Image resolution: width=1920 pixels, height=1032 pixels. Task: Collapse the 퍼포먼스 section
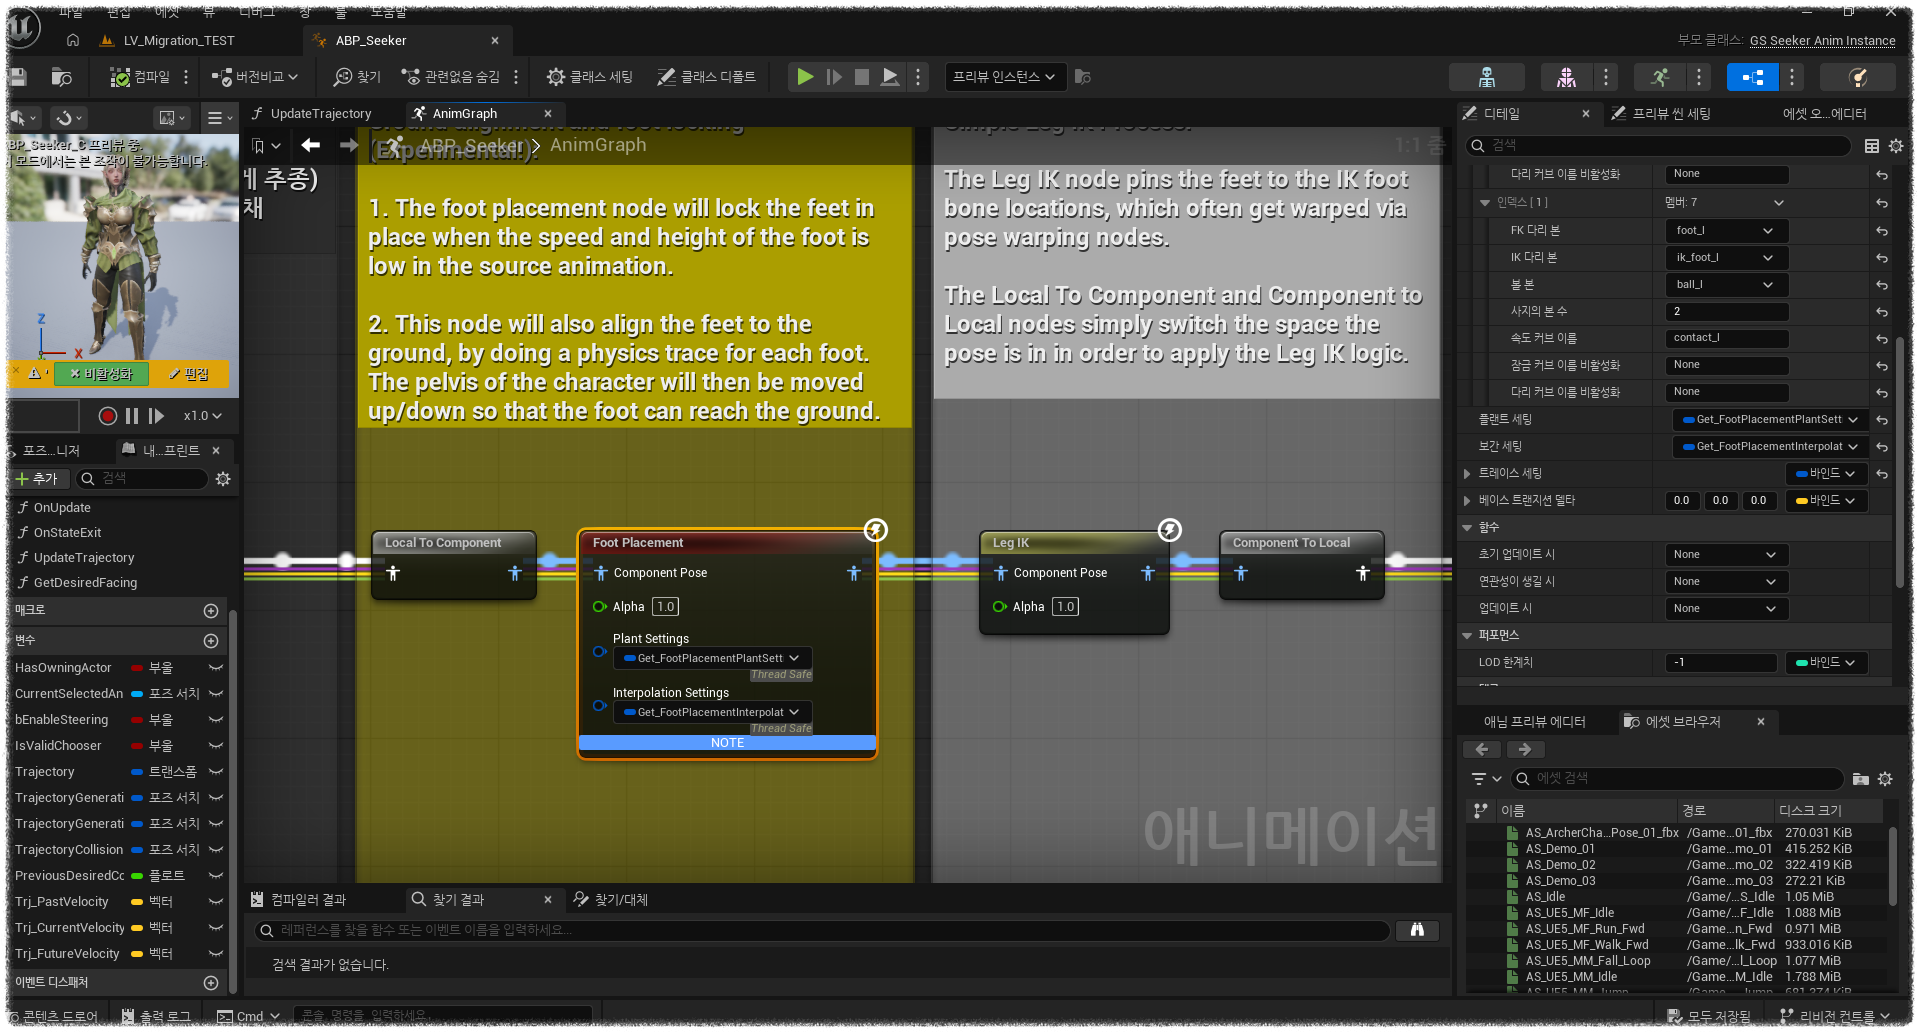point(1467,636)
